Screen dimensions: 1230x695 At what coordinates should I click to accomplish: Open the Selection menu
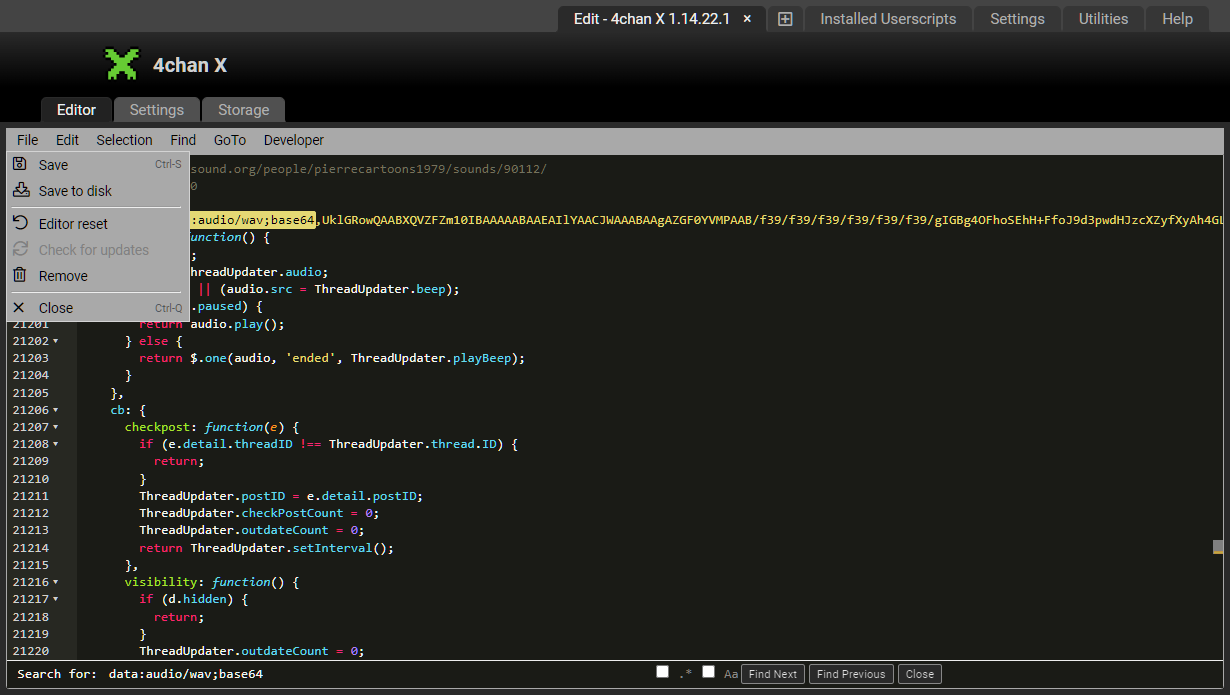click(124, 140)
